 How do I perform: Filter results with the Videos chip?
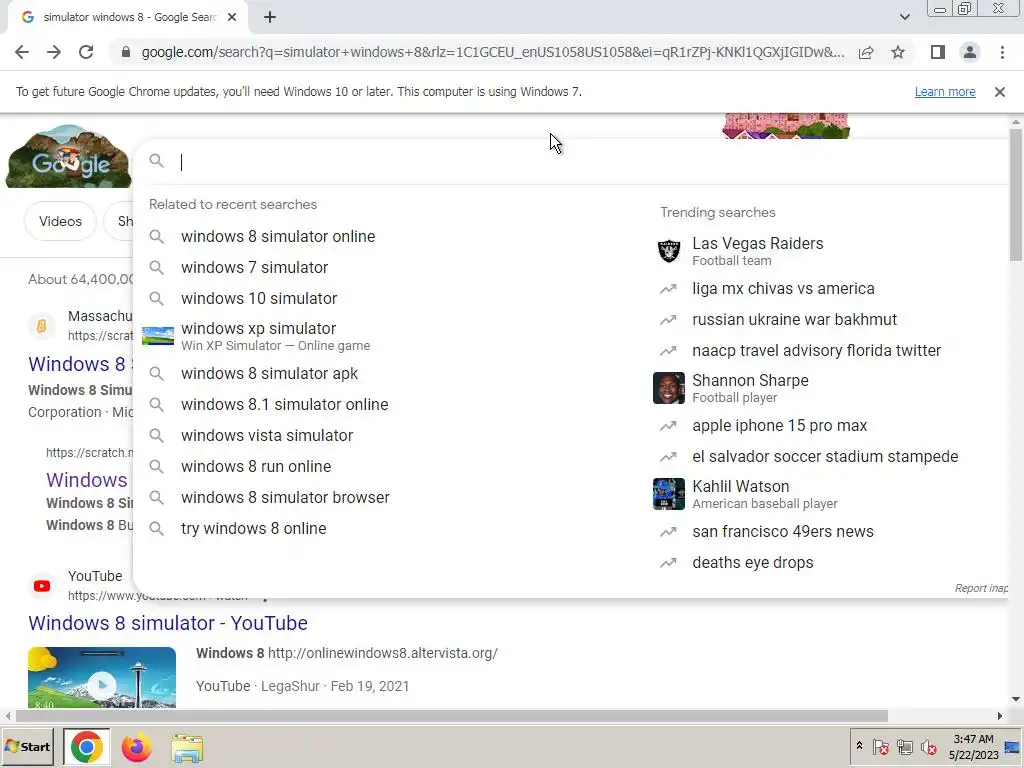point(60,221)
